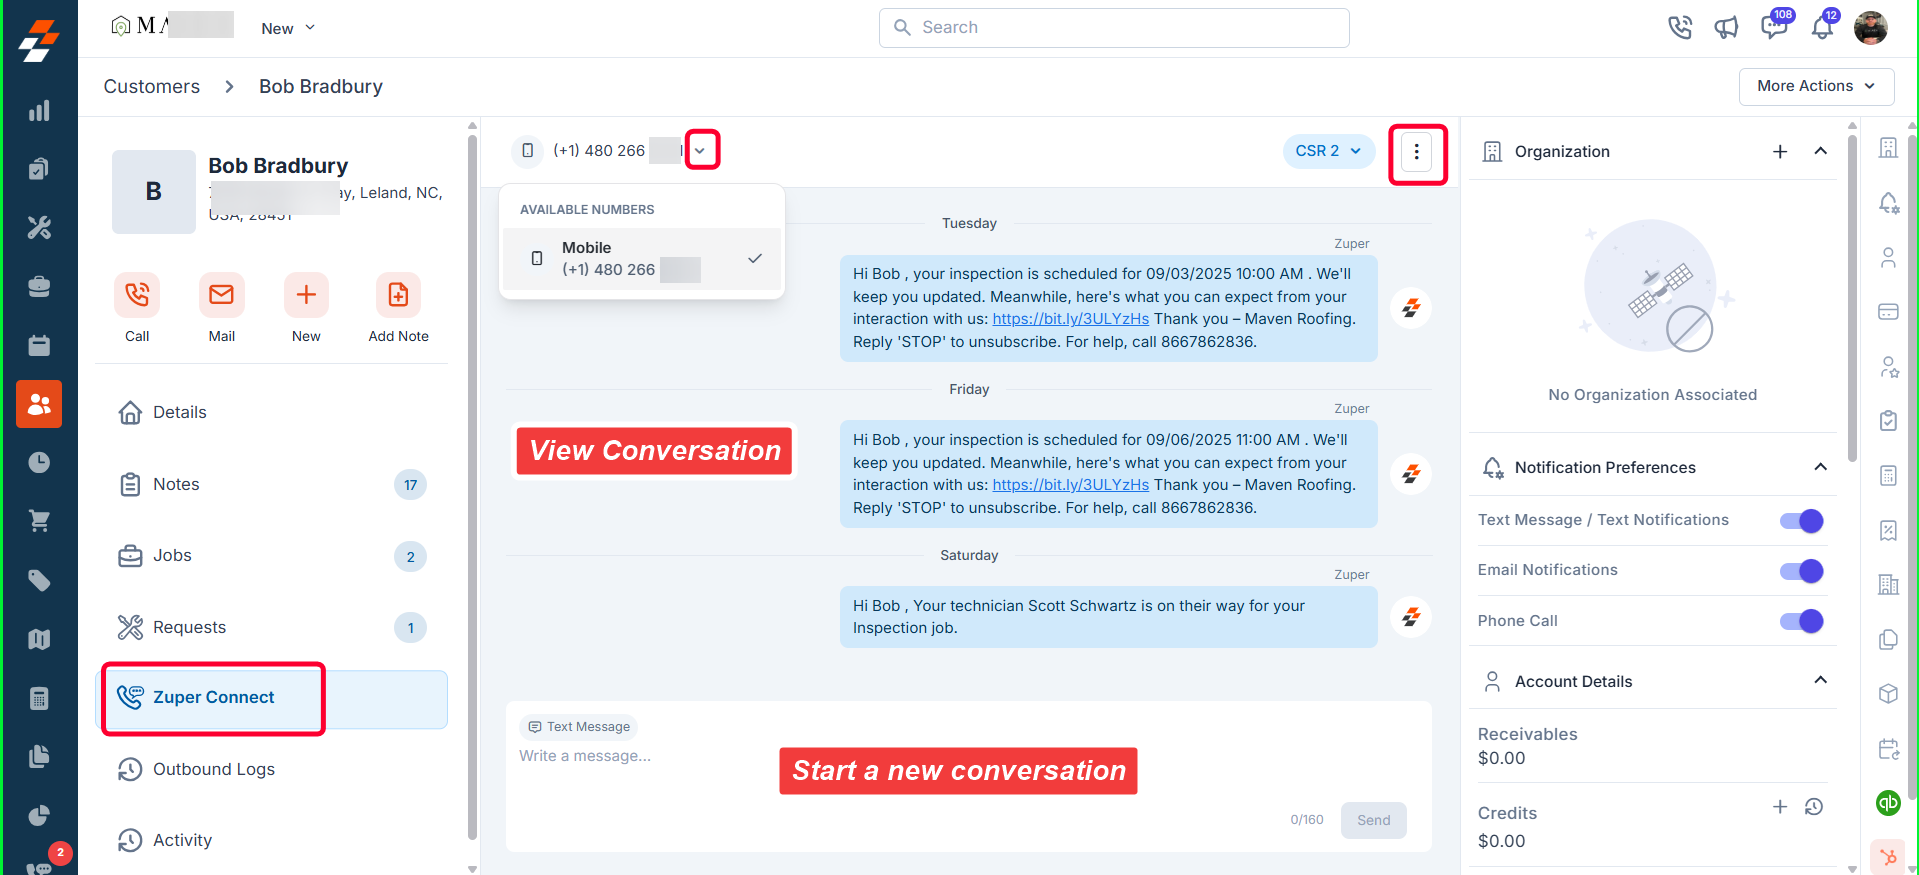Open the megaphone announcements icon
Screen dimensions: 1919x875
pyautogui.click(x=1726, y=28)
